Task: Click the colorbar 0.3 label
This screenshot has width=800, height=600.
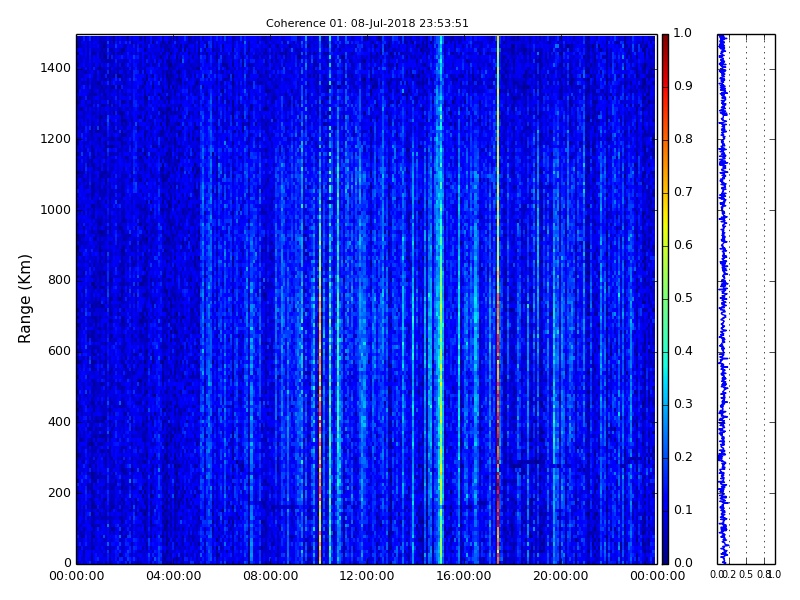Action: (683, 404)
